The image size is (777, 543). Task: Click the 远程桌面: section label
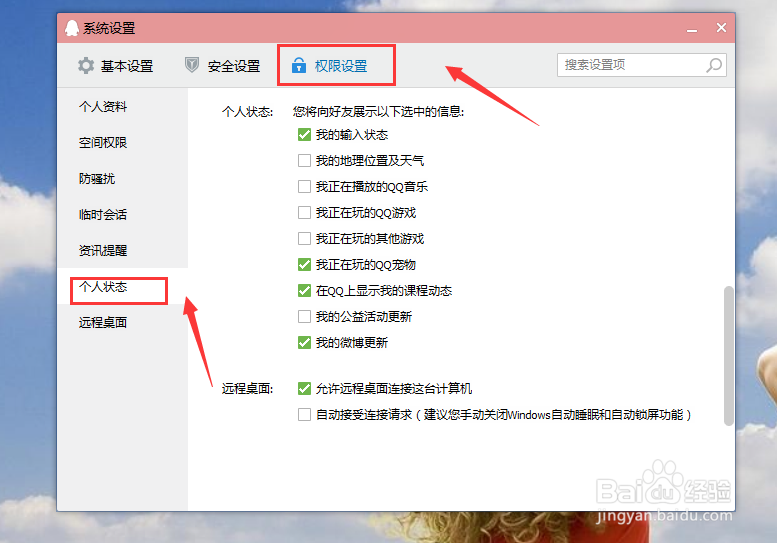click(x=247, y=388)
